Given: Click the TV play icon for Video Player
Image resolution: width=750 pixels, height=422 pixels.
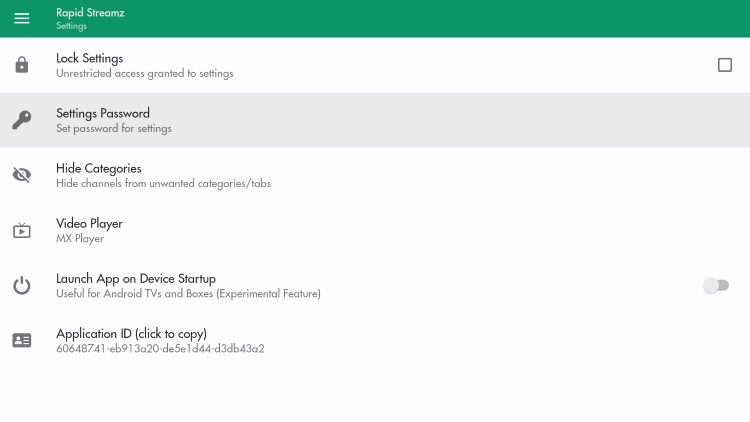Looking at the screenshot, I should [x=21, y=231].
